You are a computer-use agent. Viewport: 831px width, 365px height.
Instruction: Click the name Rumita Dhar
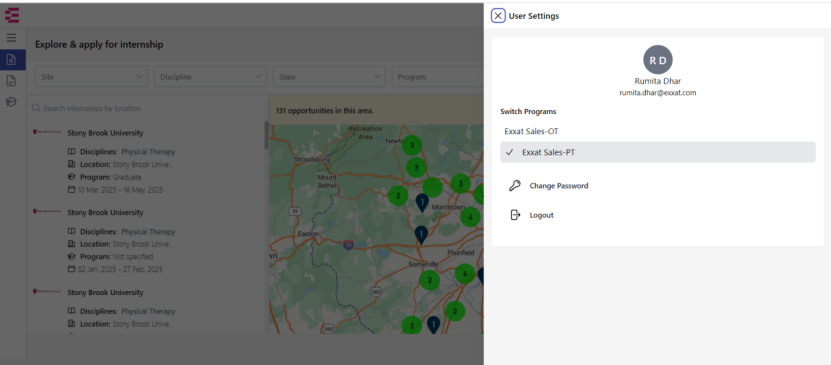tap(658, 81)
